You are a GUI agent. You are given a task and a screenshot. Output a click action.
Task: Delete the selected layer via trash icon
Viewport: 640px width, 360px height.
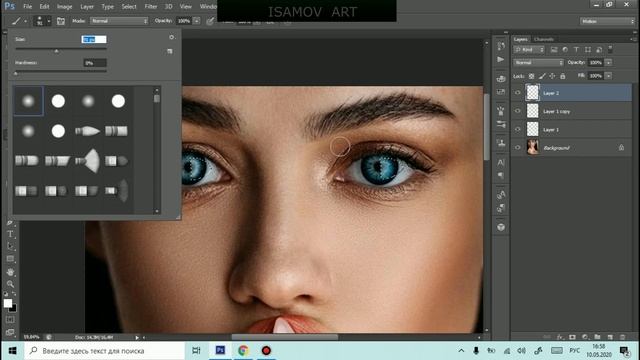click(x=623, y=337)
